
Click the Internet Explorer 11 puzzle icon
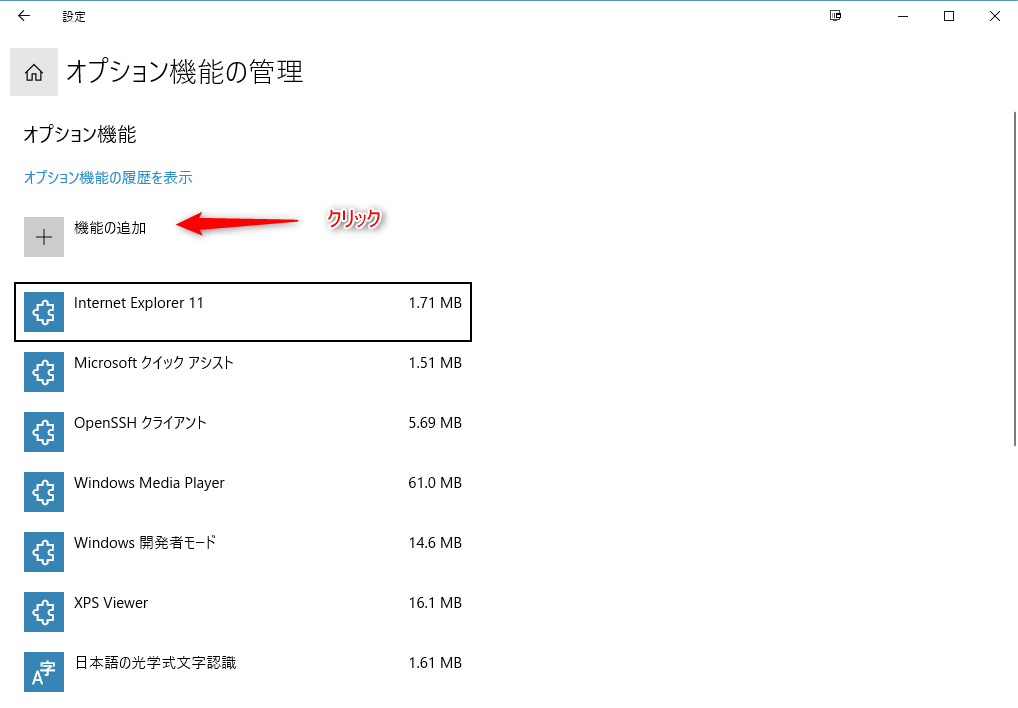point(44,312)
